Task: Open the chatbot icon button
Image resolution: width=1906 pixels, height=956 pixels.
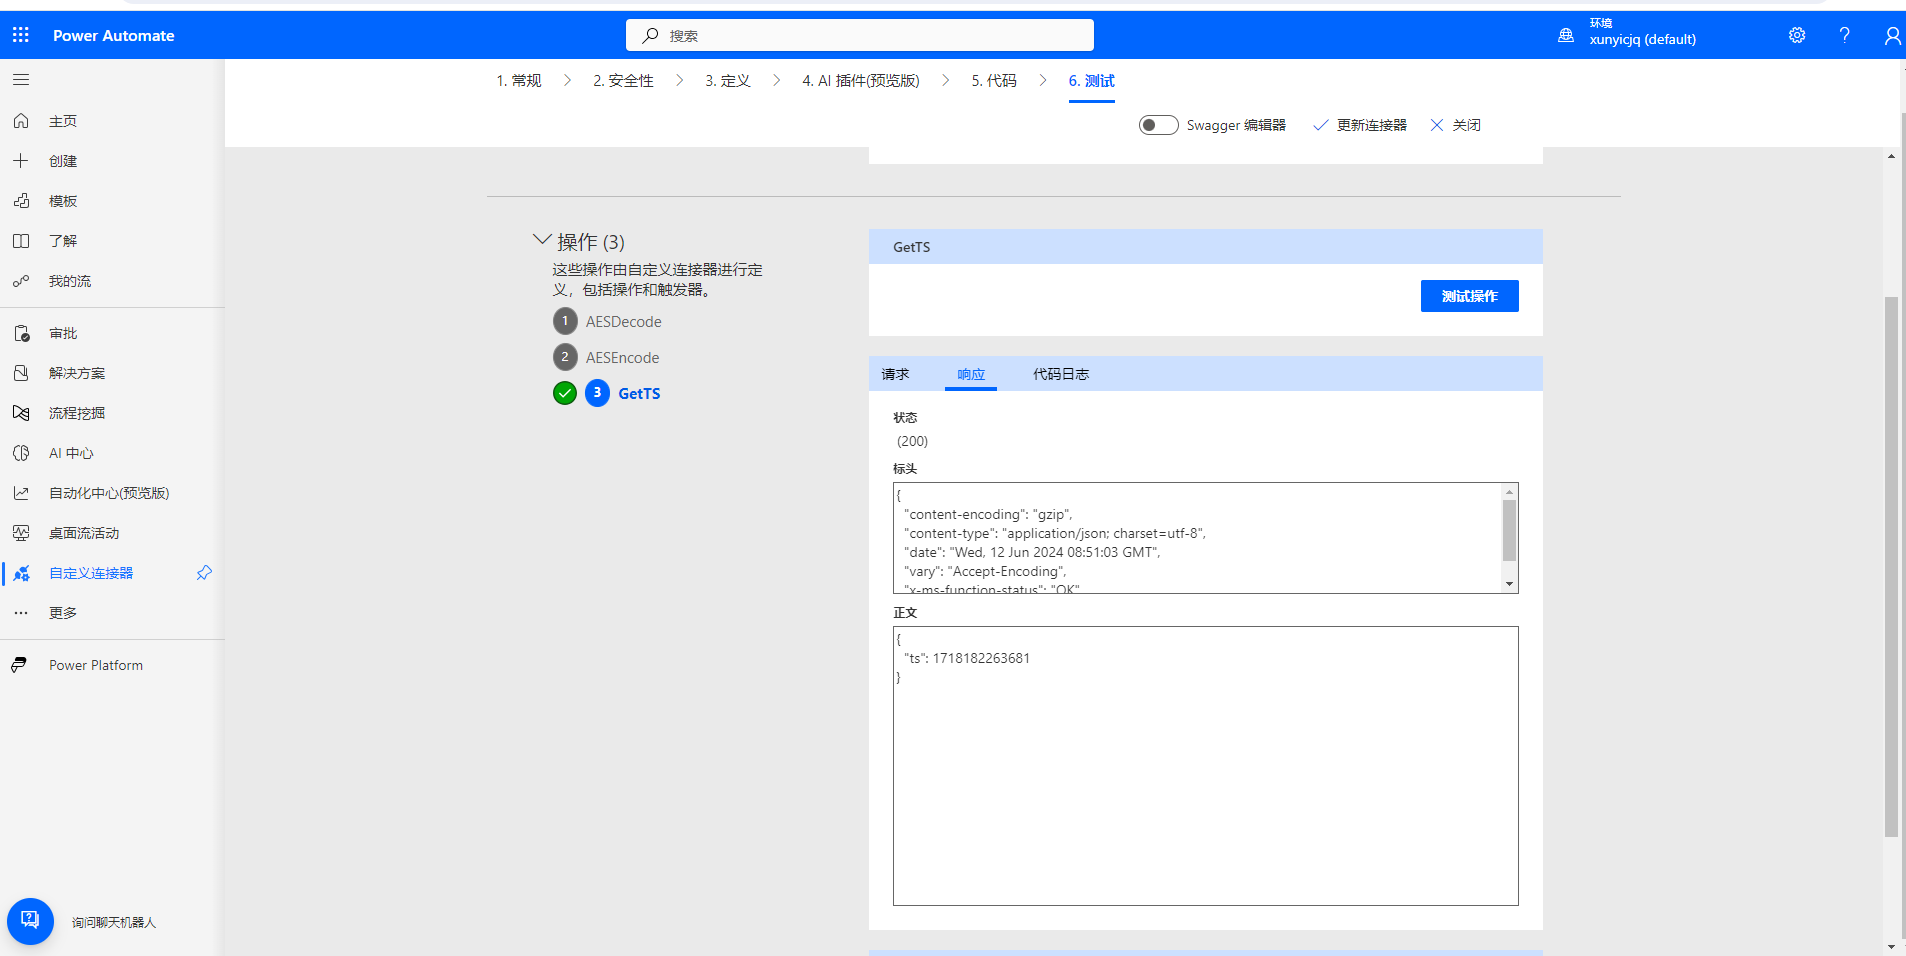Action: 30,921
